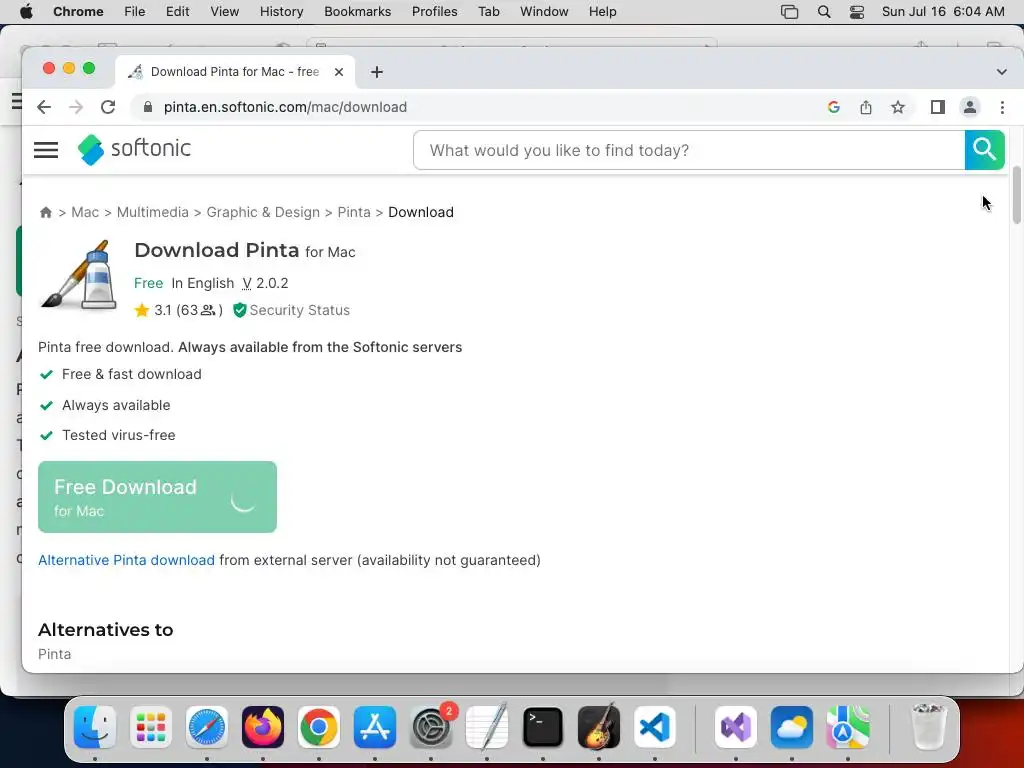Open the Chrome profile avatar
This screenshot has width=1024, height=768.
tap(970, 107)
